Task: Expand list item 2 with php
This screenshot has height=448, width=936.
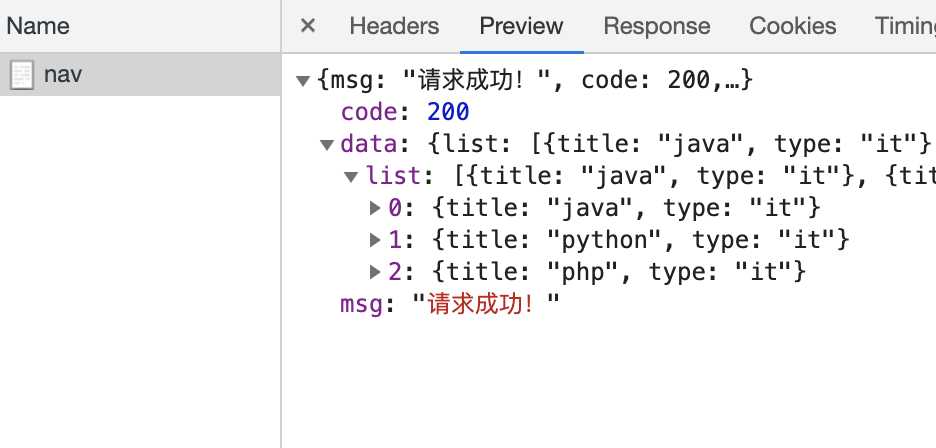Action: tap(375, 272)
